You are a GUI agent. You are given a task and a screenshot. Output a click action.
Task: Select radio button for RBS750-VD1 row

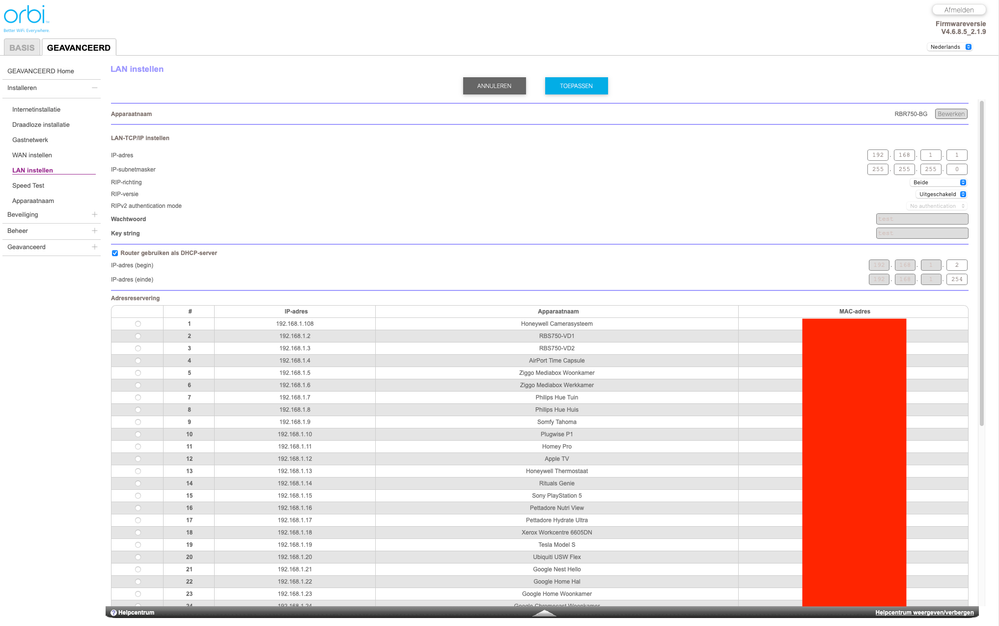tap(138, 336)
